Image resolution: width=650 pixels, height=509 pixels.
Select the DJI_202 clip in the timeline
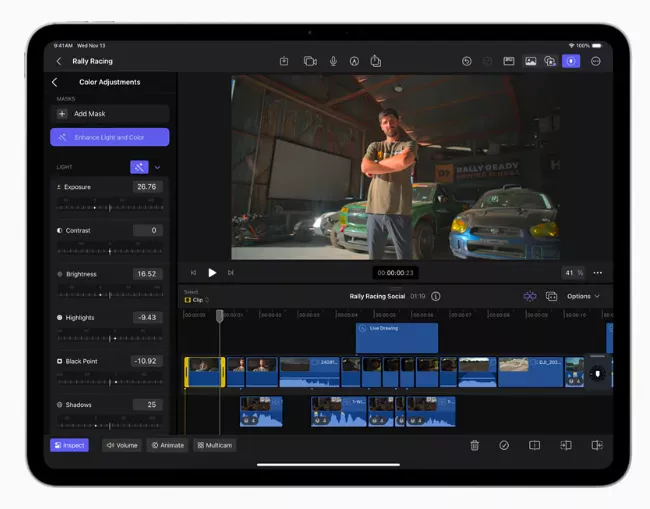click(x=531, y=372)
